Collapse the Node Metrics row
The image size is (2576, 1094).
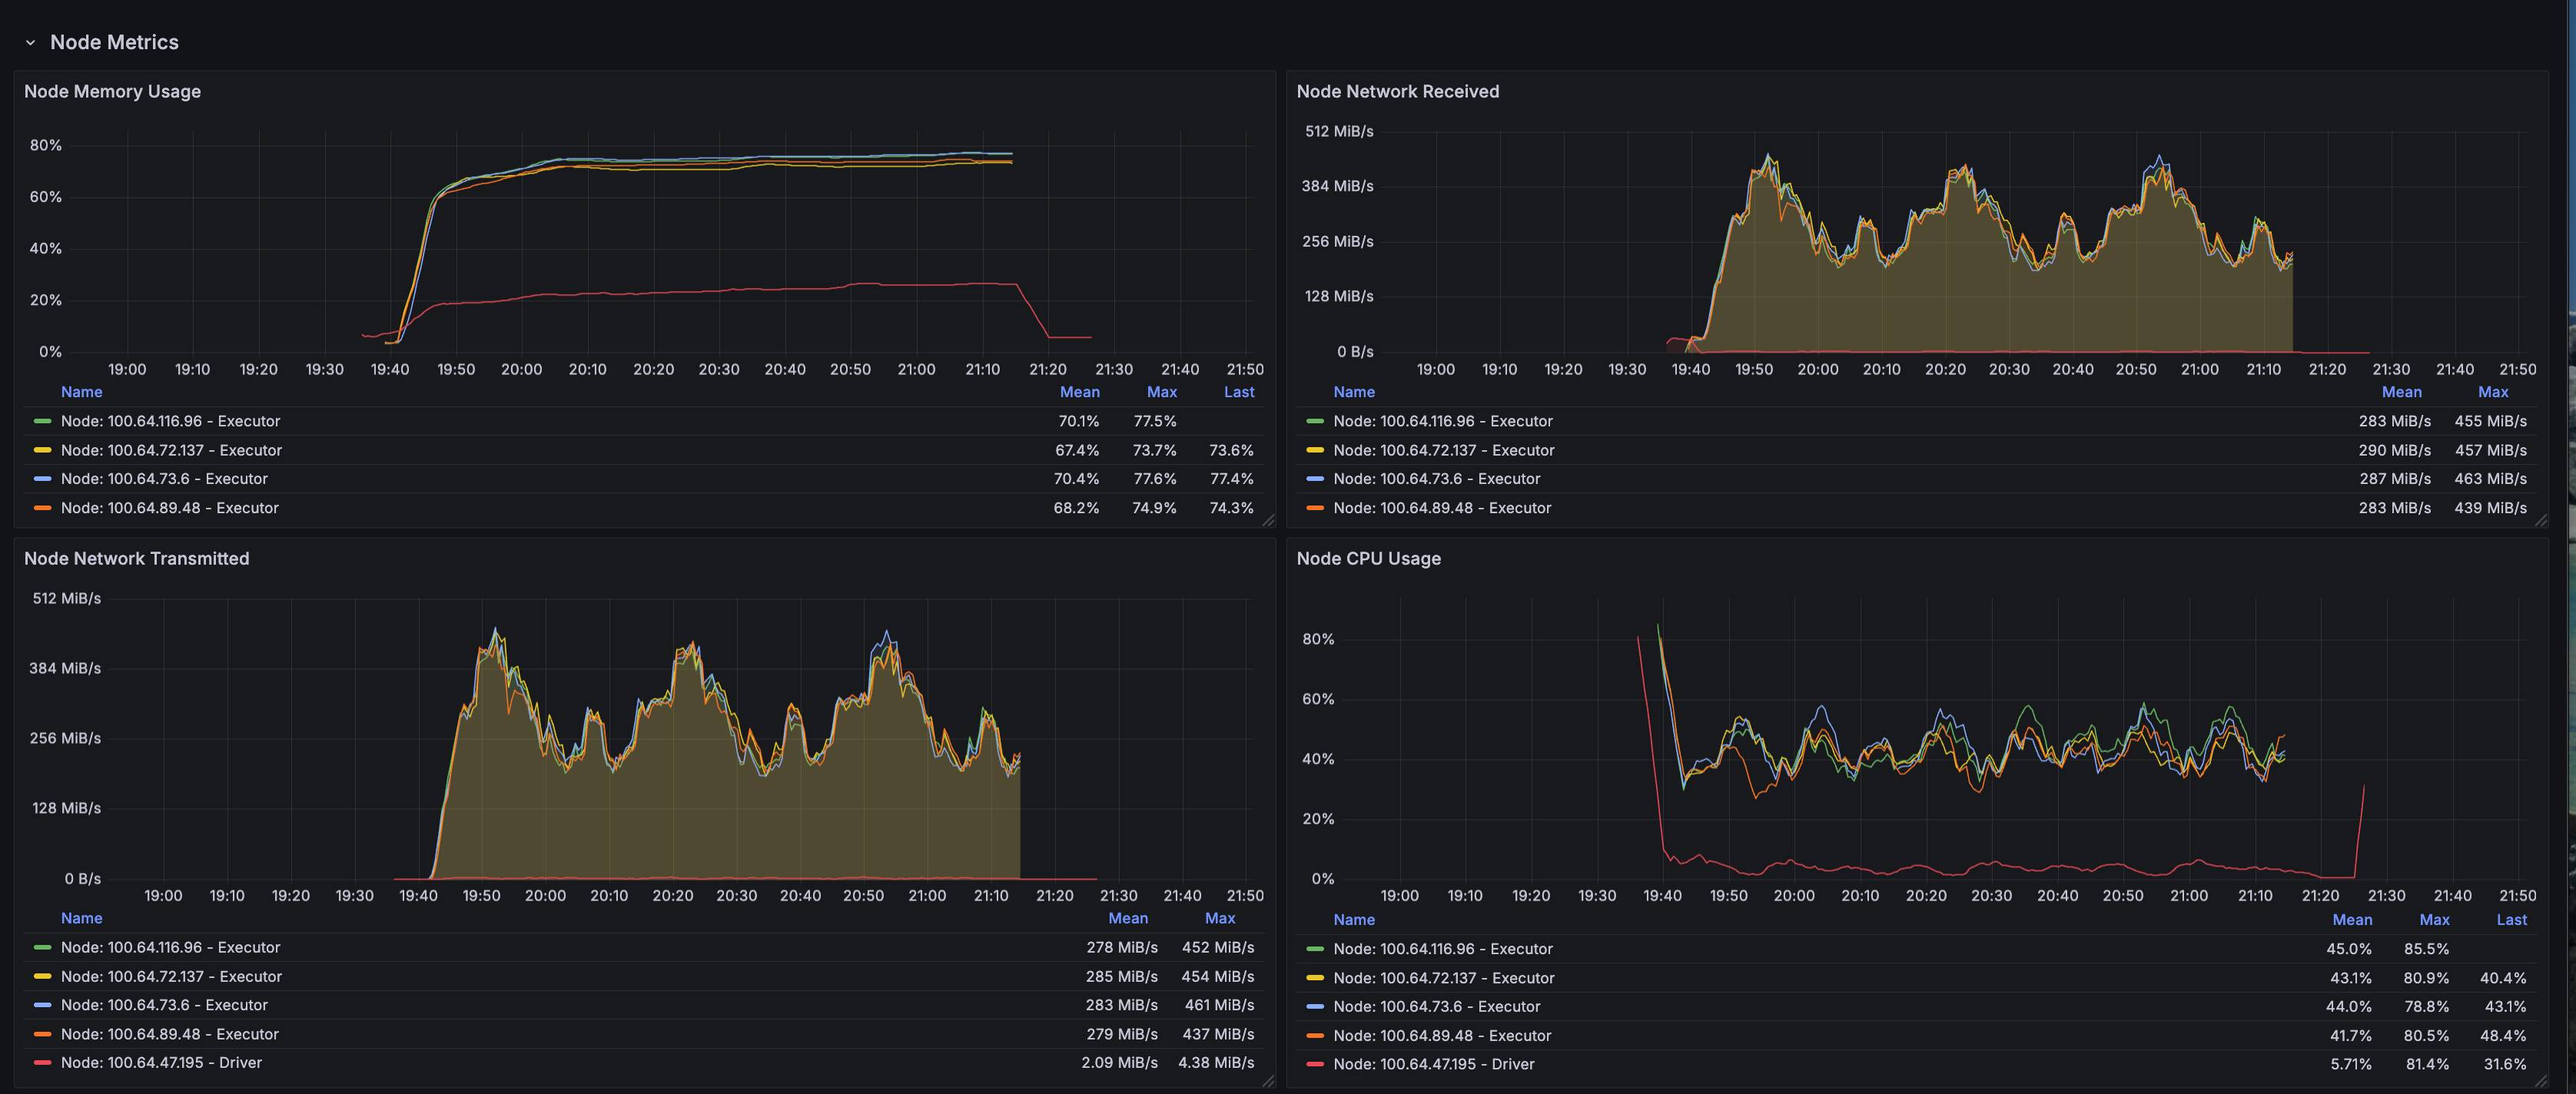point(30,42)
